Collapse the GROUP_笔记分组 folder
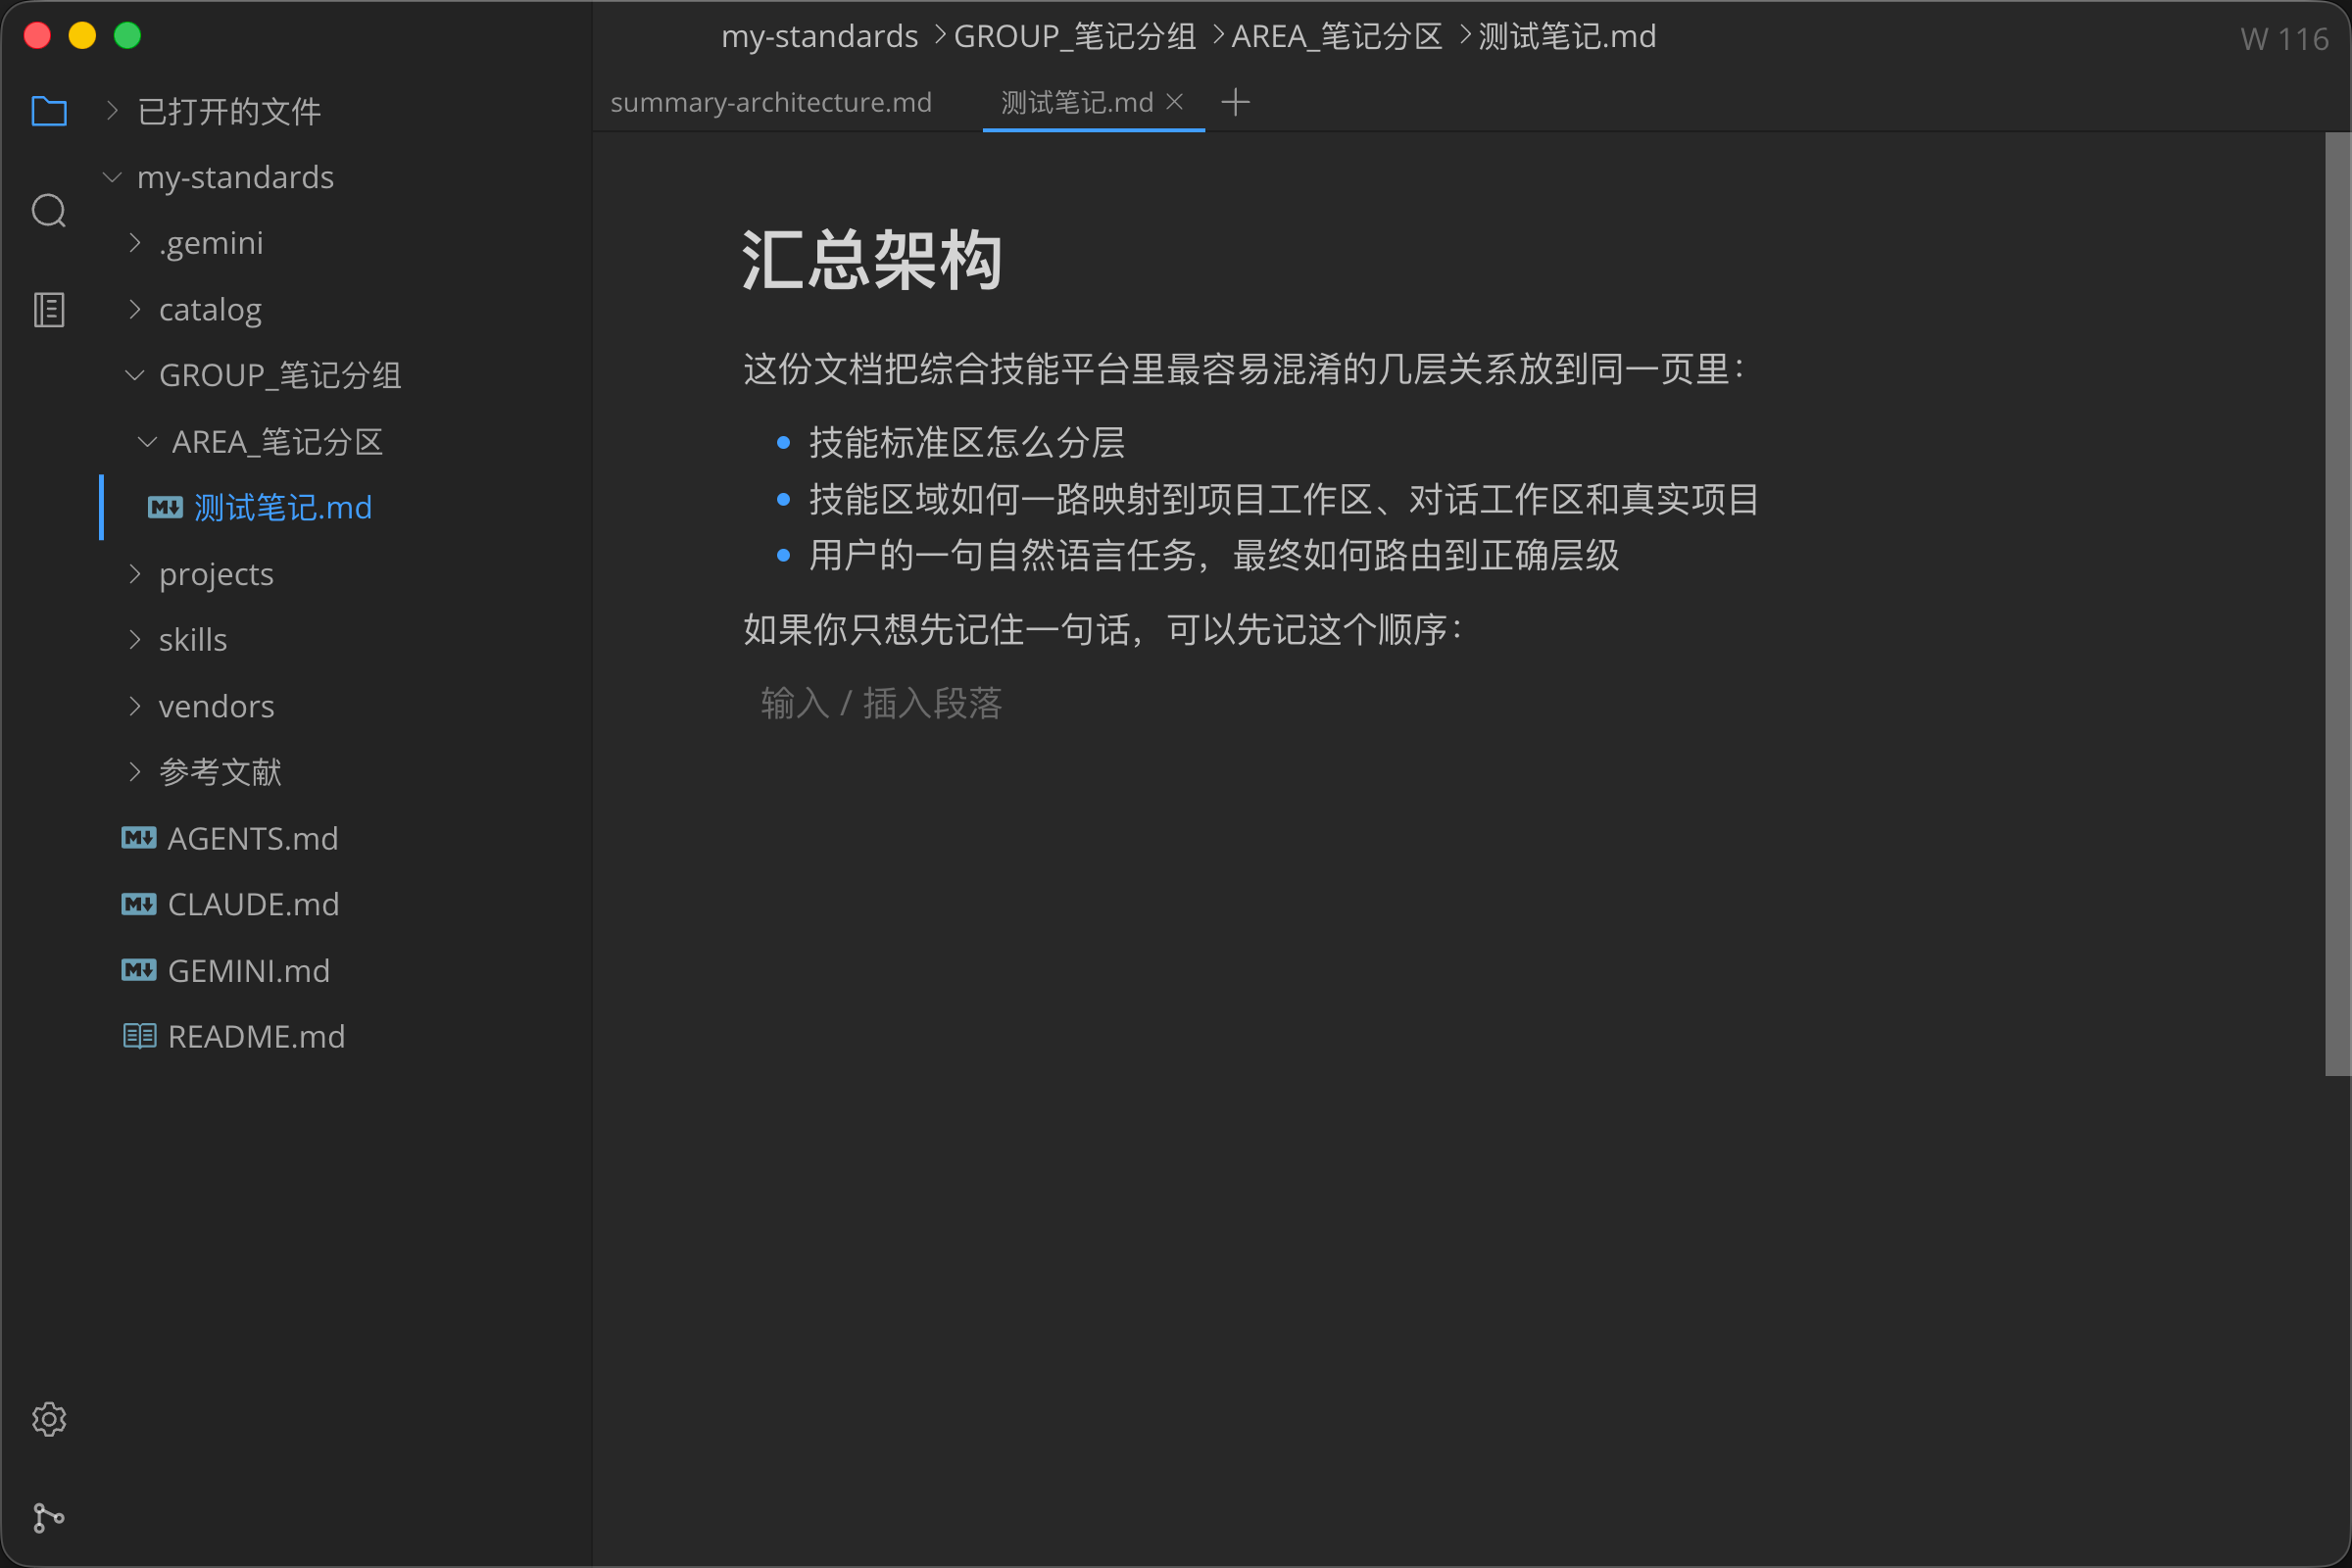 tap(134, 375)
